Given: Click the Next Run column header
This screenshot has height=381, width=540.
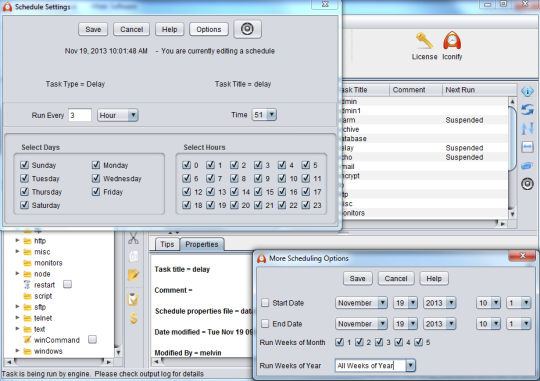Looking at the screenshot, I should click(479, 90).
